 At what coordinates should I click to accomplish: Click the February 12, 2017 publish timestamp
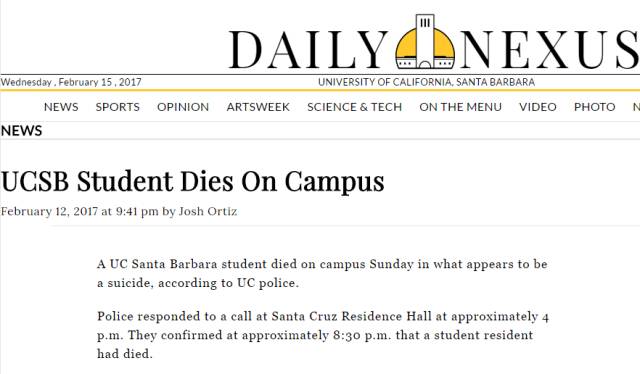[x=79, y=211]
